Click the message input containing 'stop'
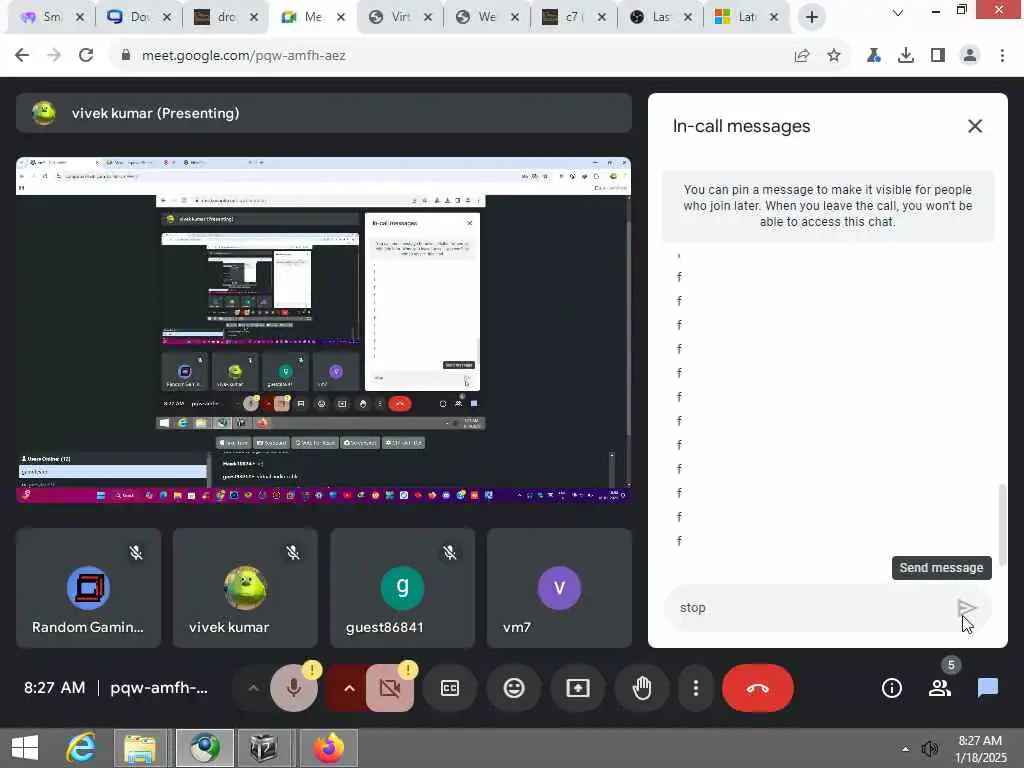This screenshot has height=768, width=1024. point(810,608)
